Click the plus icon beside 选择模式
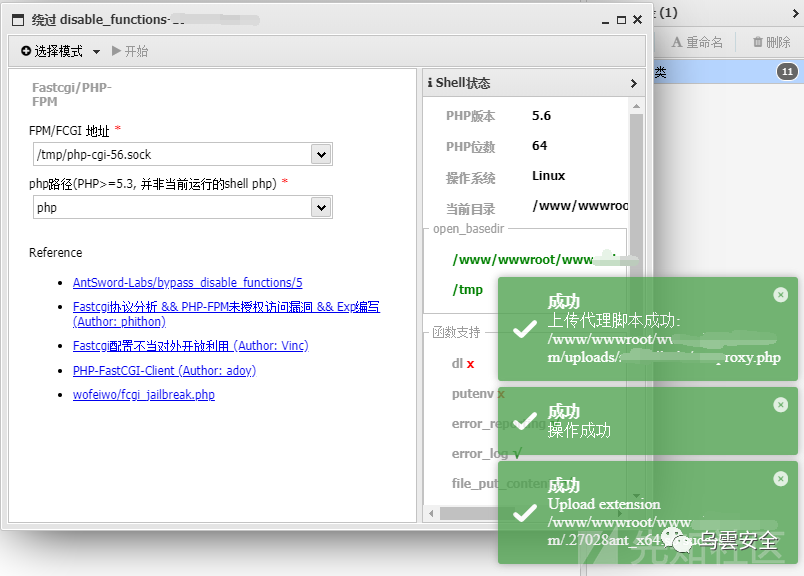 coord(25,49)
